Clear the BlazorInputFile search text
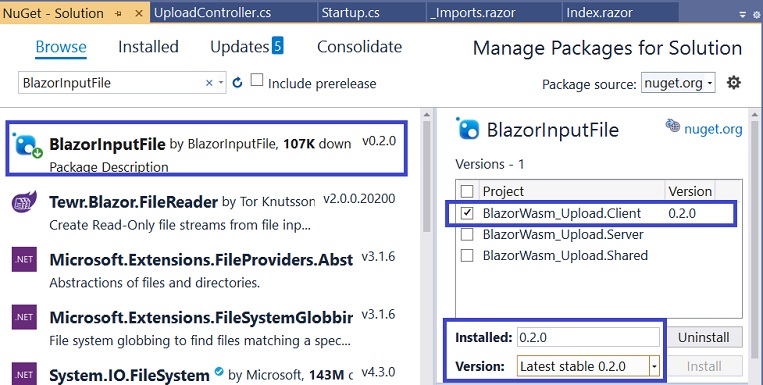 coord(209,83)
